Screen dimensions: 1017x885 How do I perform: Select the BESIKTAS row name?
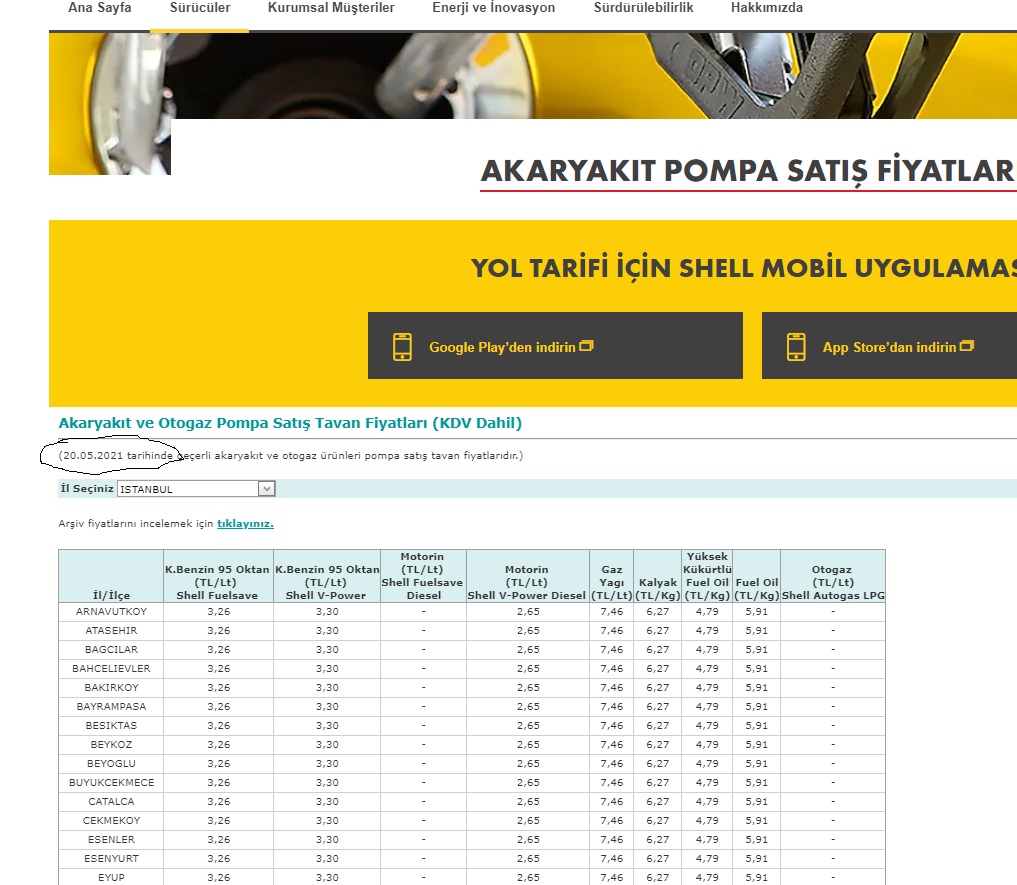pos(111,725)
